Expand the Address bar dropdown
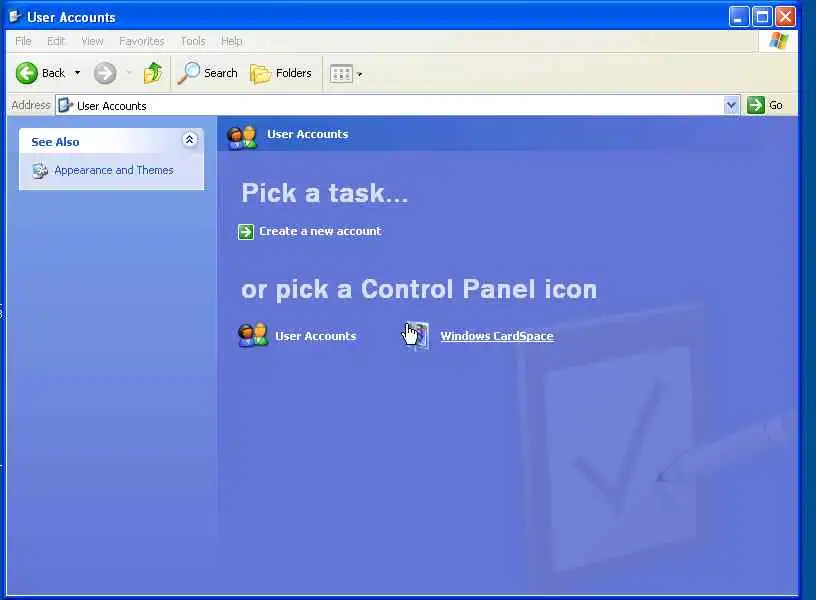The width and height of the screenshot is (816, 600). coord(731,106)
